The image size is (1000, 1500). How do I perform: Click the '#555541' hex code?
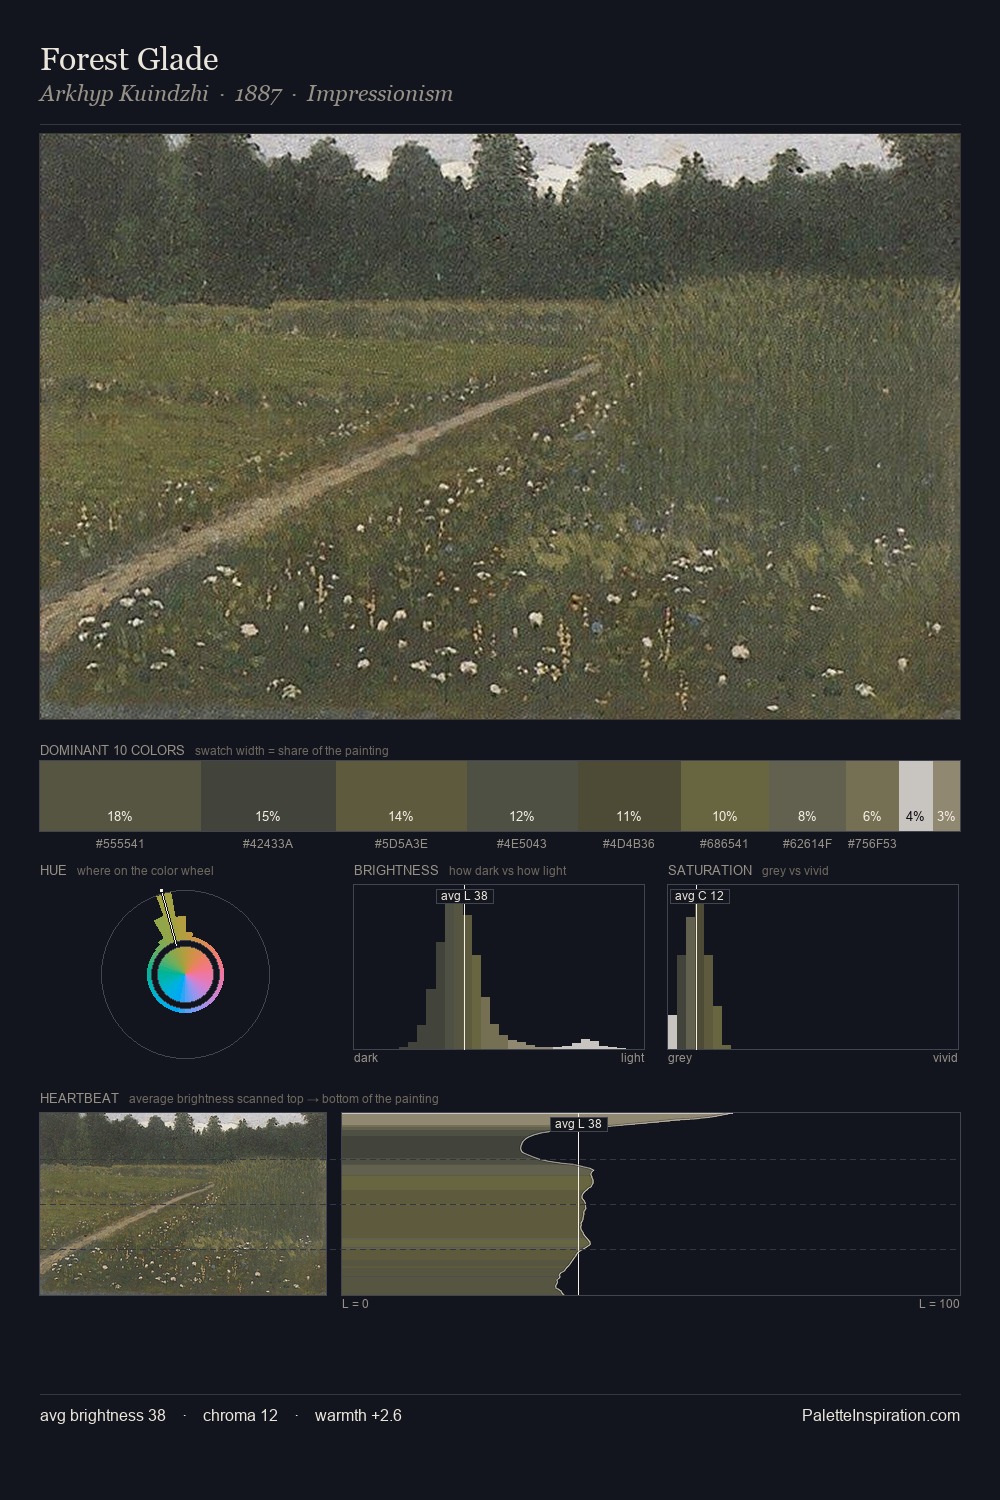click(120, 844)
